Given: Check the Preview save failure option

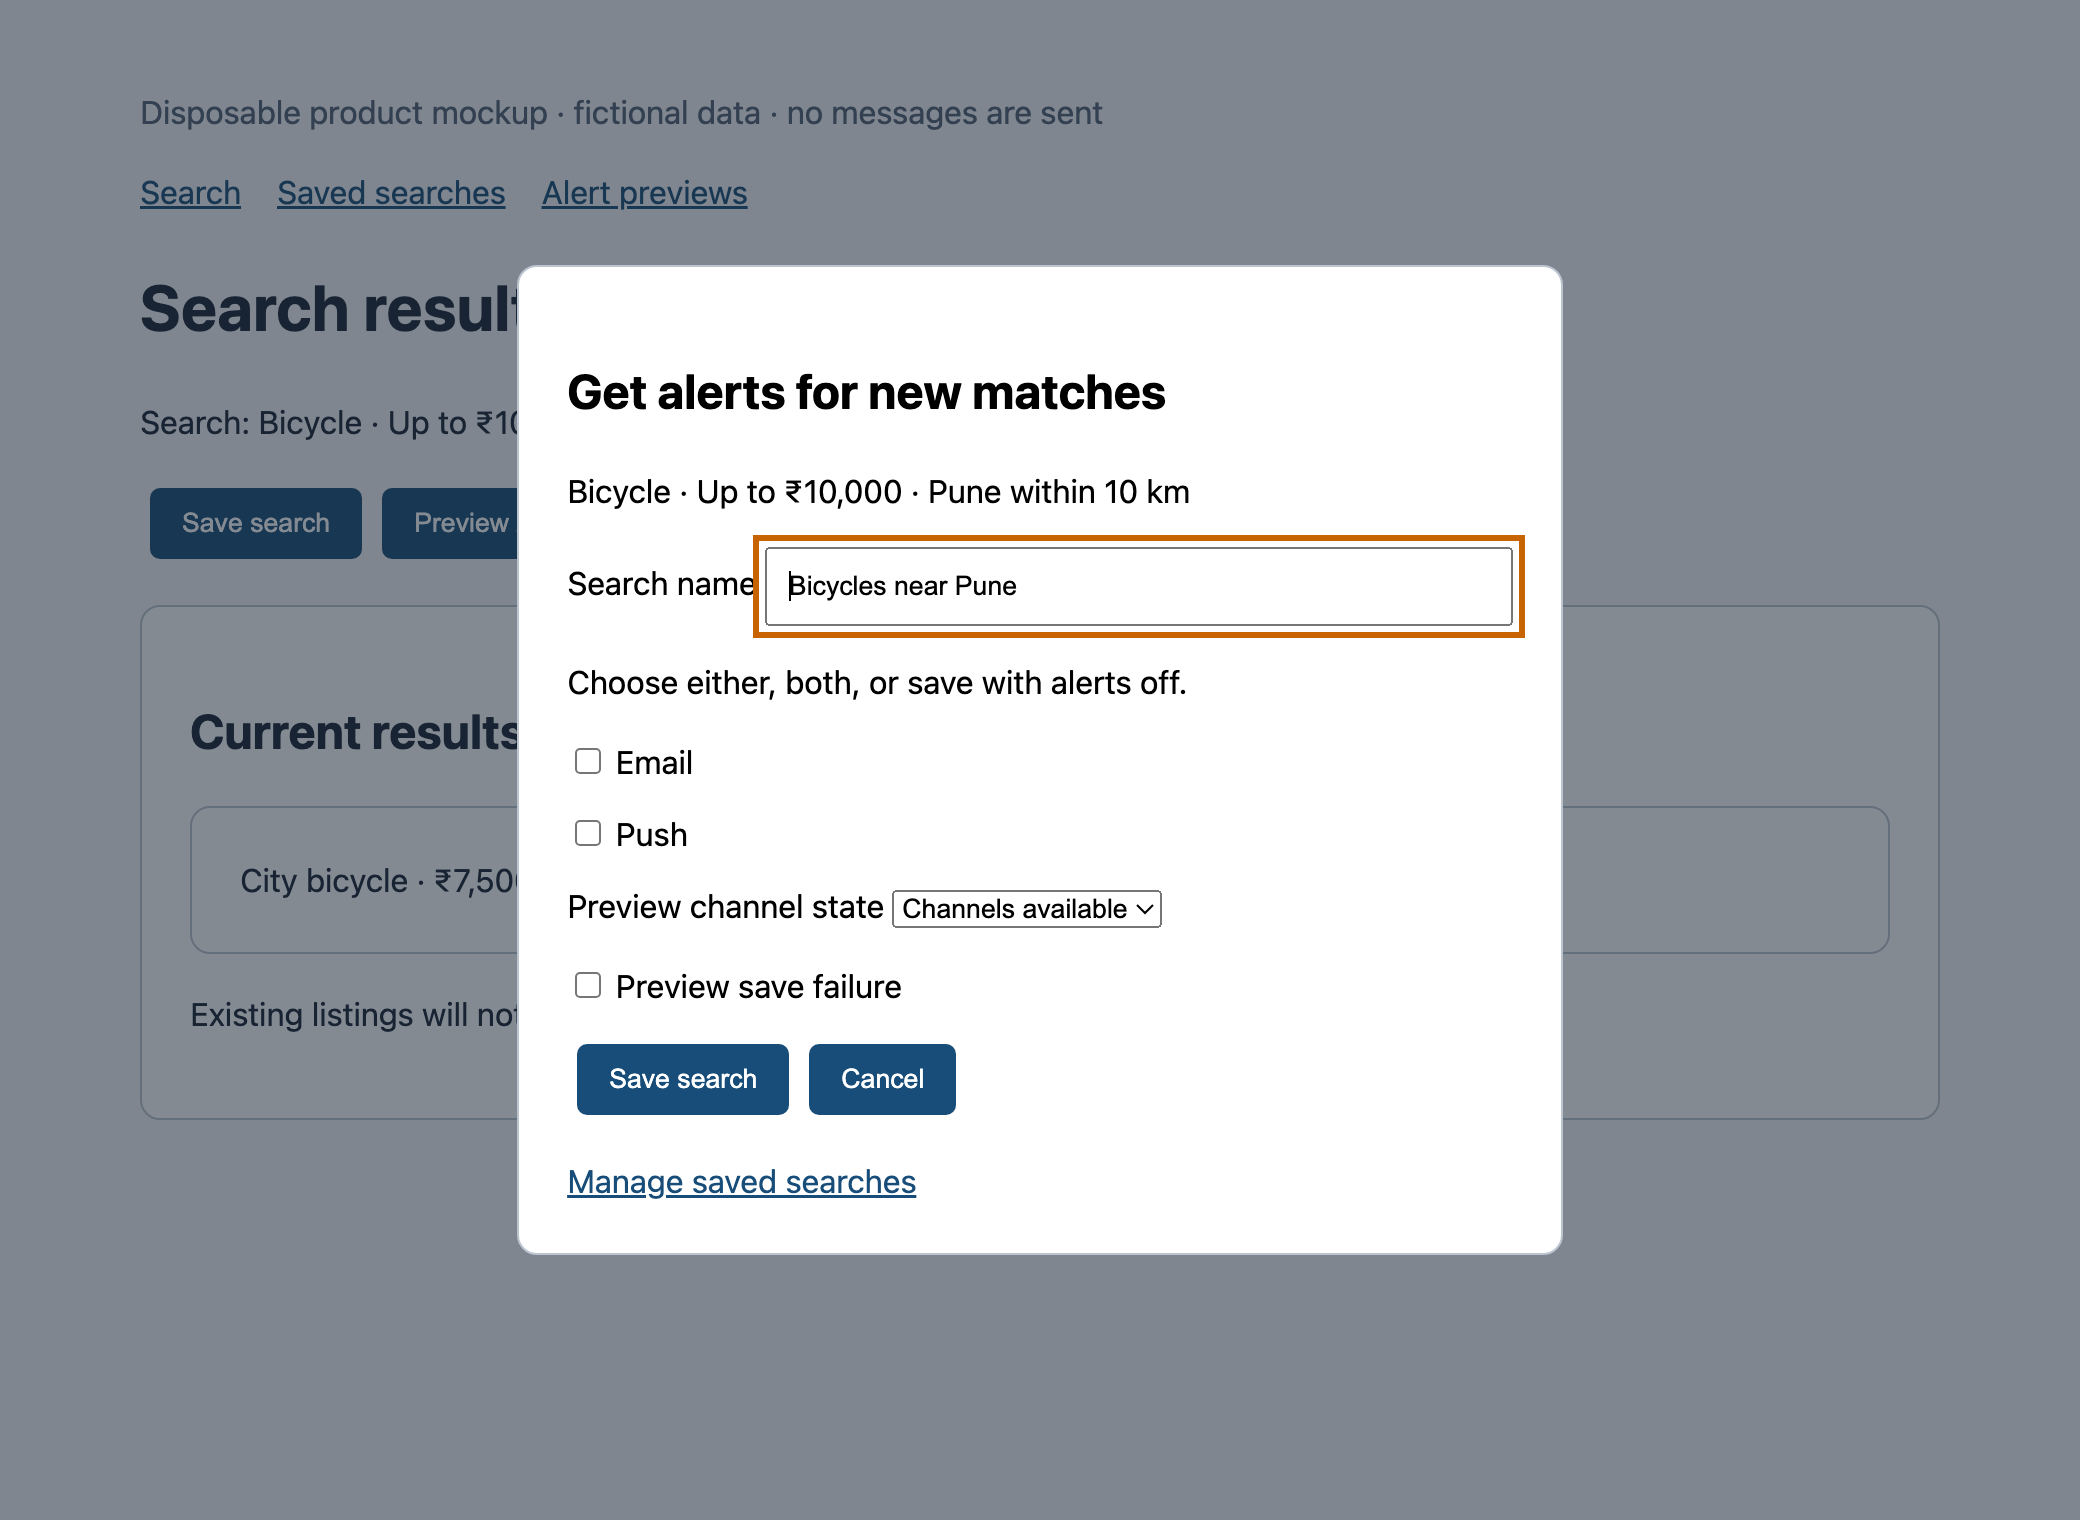Looking at the screenshot, I should (x=588, y=986).
